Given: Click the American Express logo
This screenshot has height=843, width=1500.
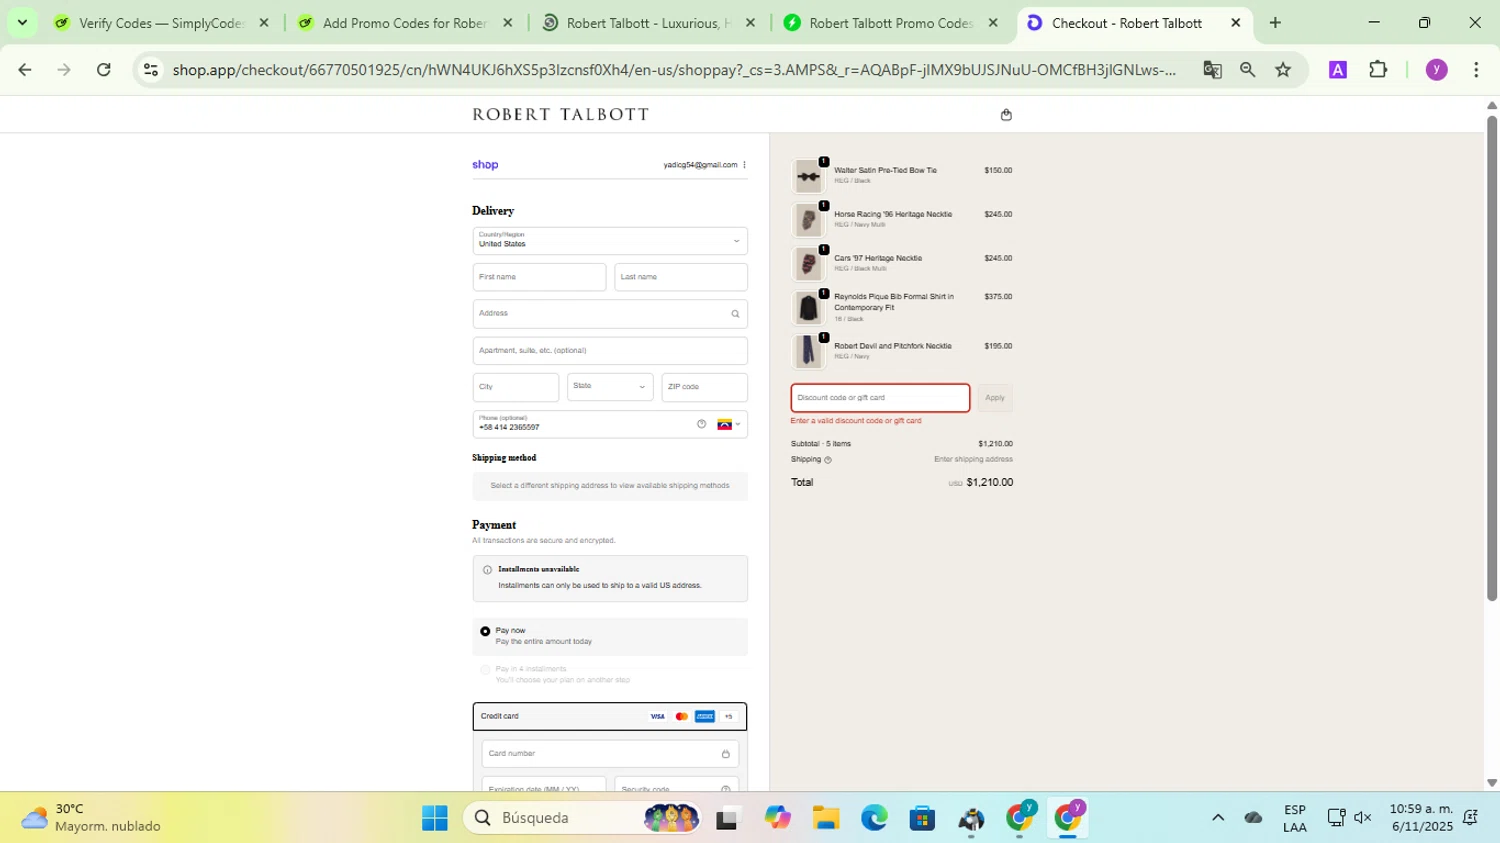Looking at the screenshot, I should pyautogui.click(x=705, y=716).
